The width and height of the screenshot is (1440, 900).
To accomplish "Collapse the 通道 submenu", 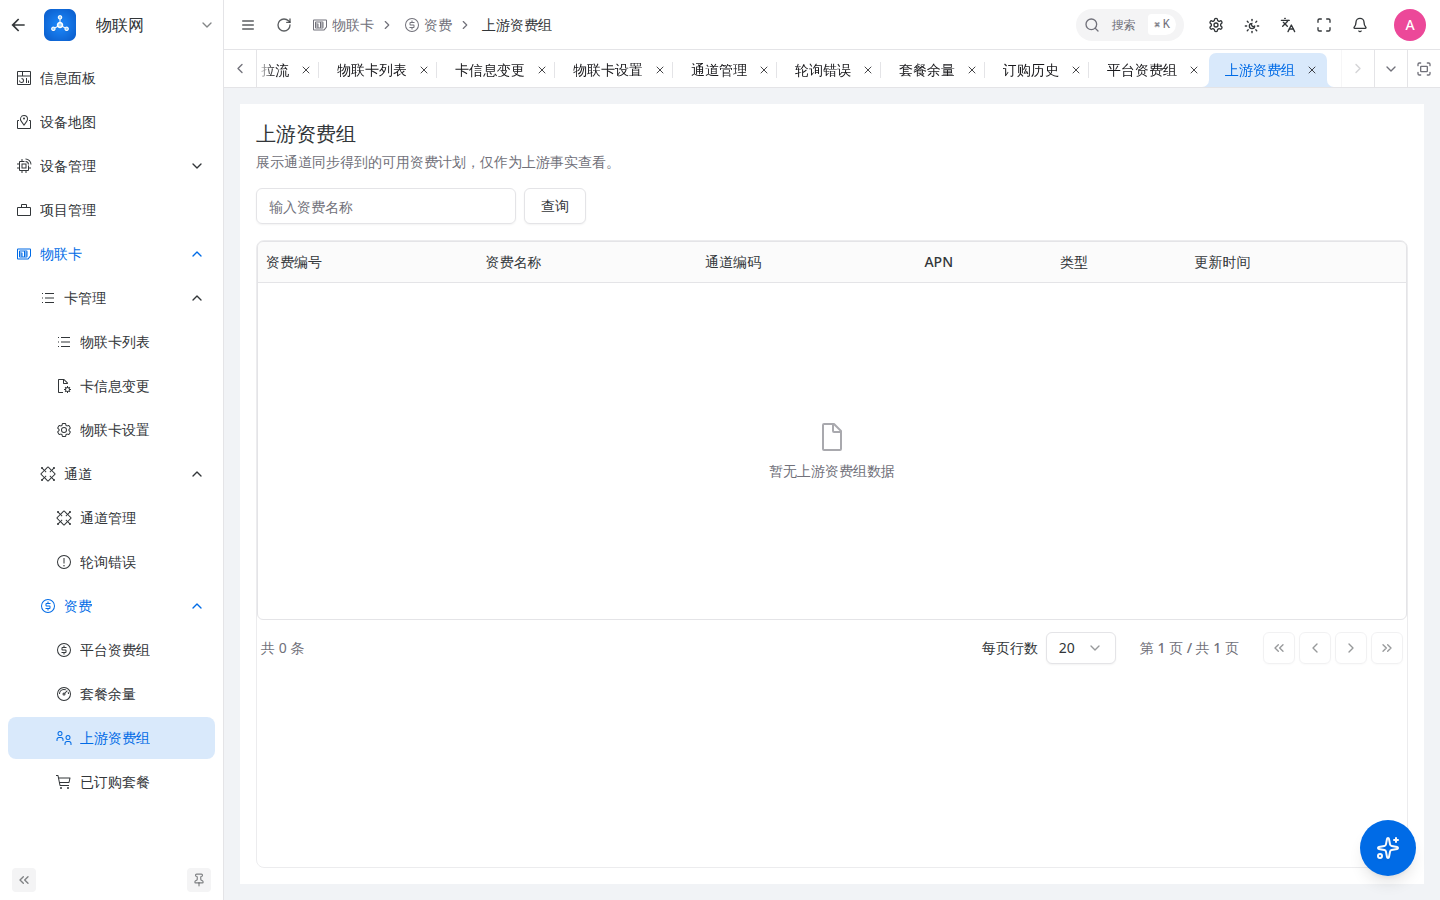I will tap(111, 474).
